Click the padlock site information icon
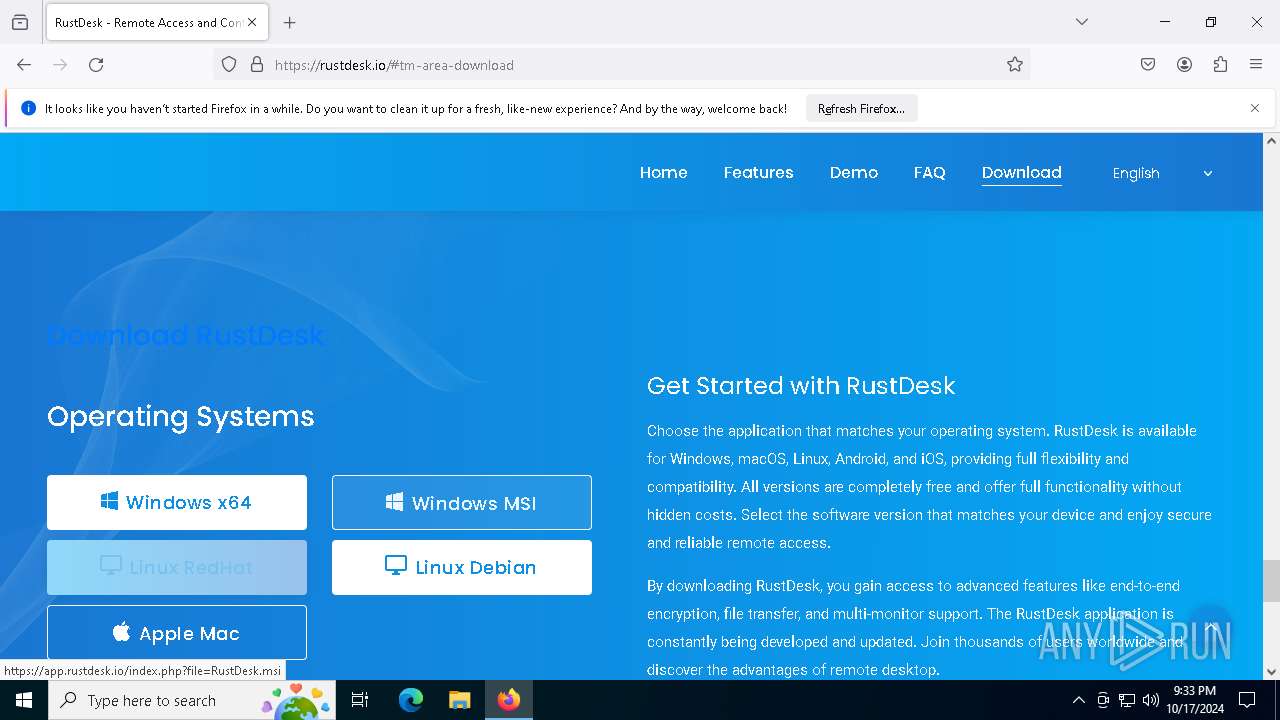This screenshot has width=1280, height=720. click(x=257, y=65)
